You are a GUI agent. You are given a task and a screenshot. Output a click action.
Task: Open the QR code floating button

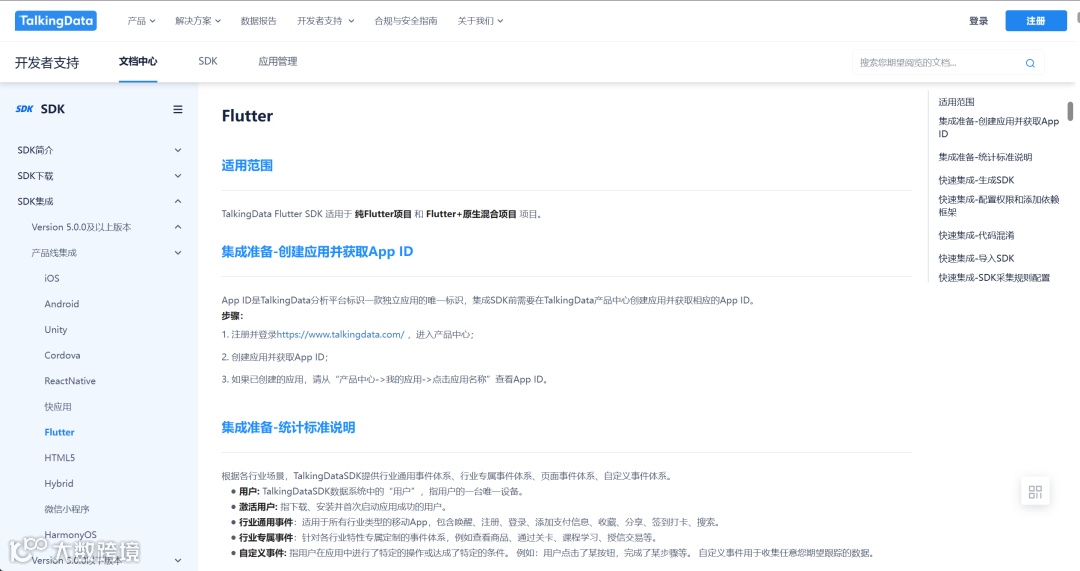pos(1035,492)
